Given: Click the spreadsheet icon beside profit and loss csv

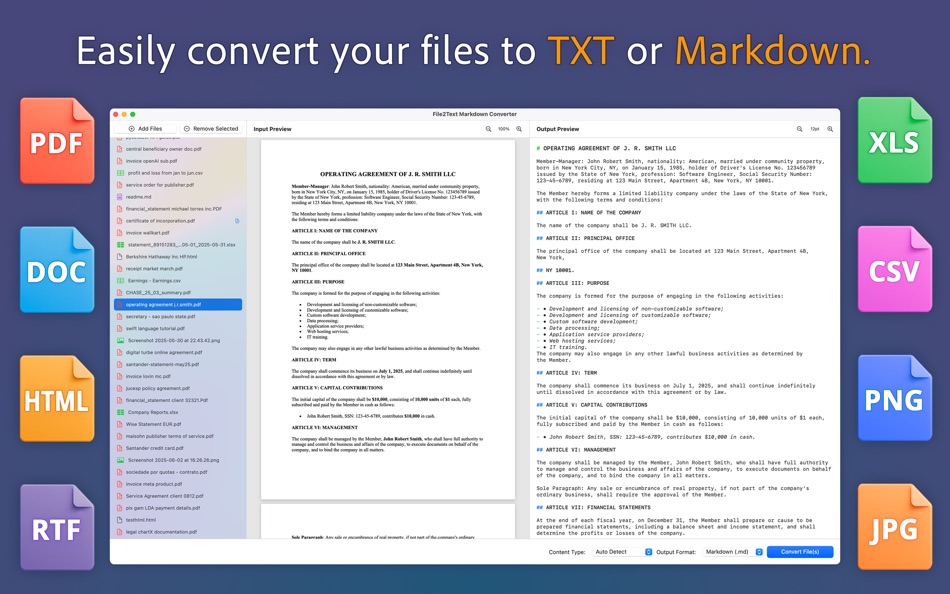Looking at the screenshot, I should 120,173.
